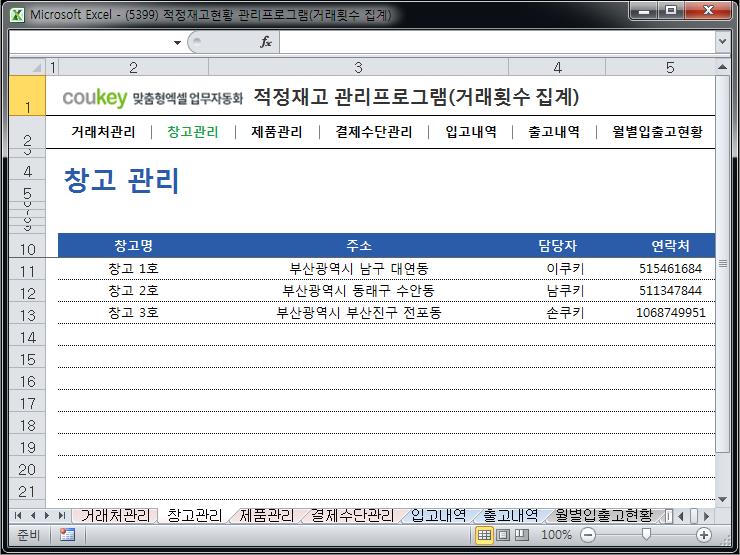This screenshot has height=555, width=740.
Task: Click the vertical scrollbar down arrow
Action: (722, 499)
